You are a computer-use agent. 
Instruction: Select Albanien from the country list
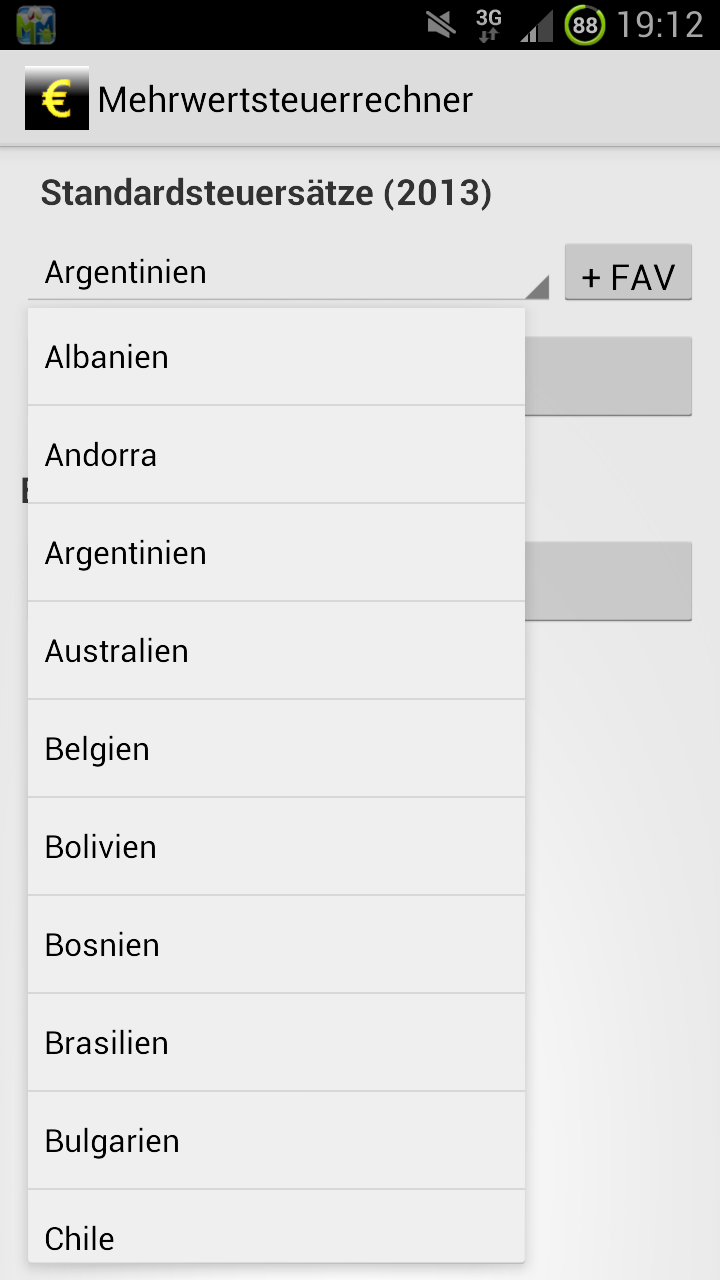[x=276, y=357]
